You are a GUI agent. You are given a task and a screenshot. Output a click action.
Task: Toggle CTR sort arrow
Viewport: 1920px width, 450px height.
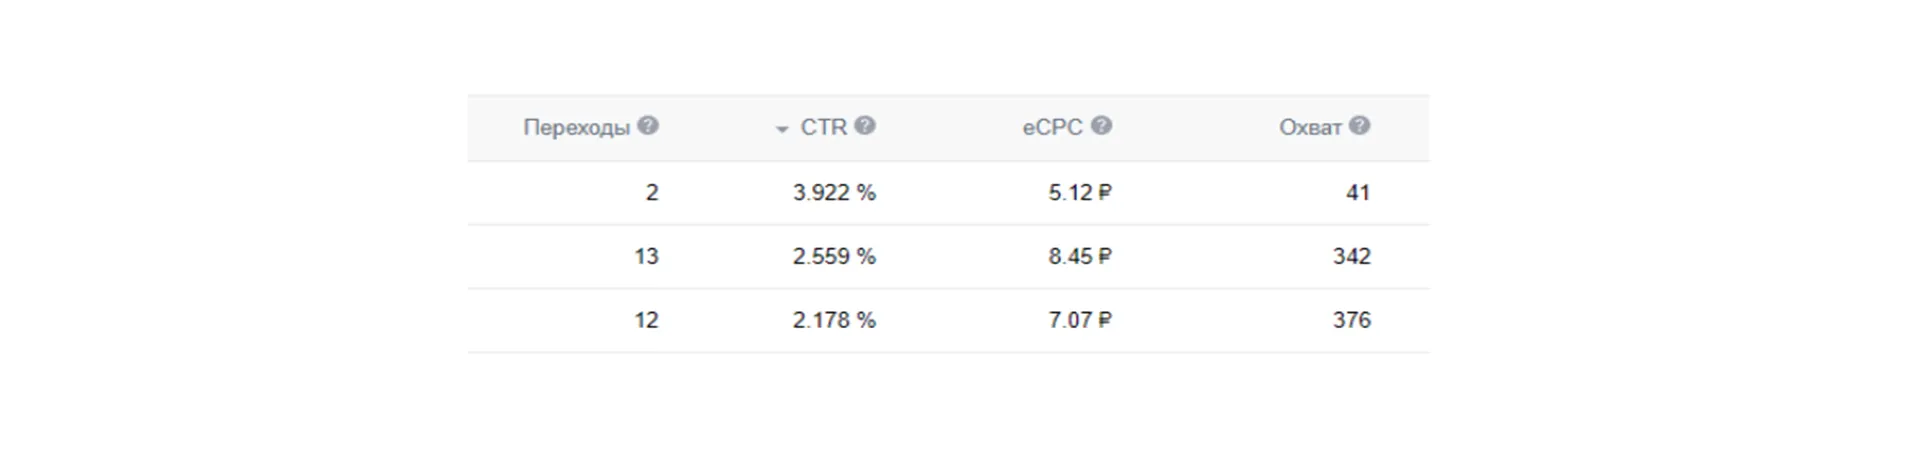click(x=782, y=129)
